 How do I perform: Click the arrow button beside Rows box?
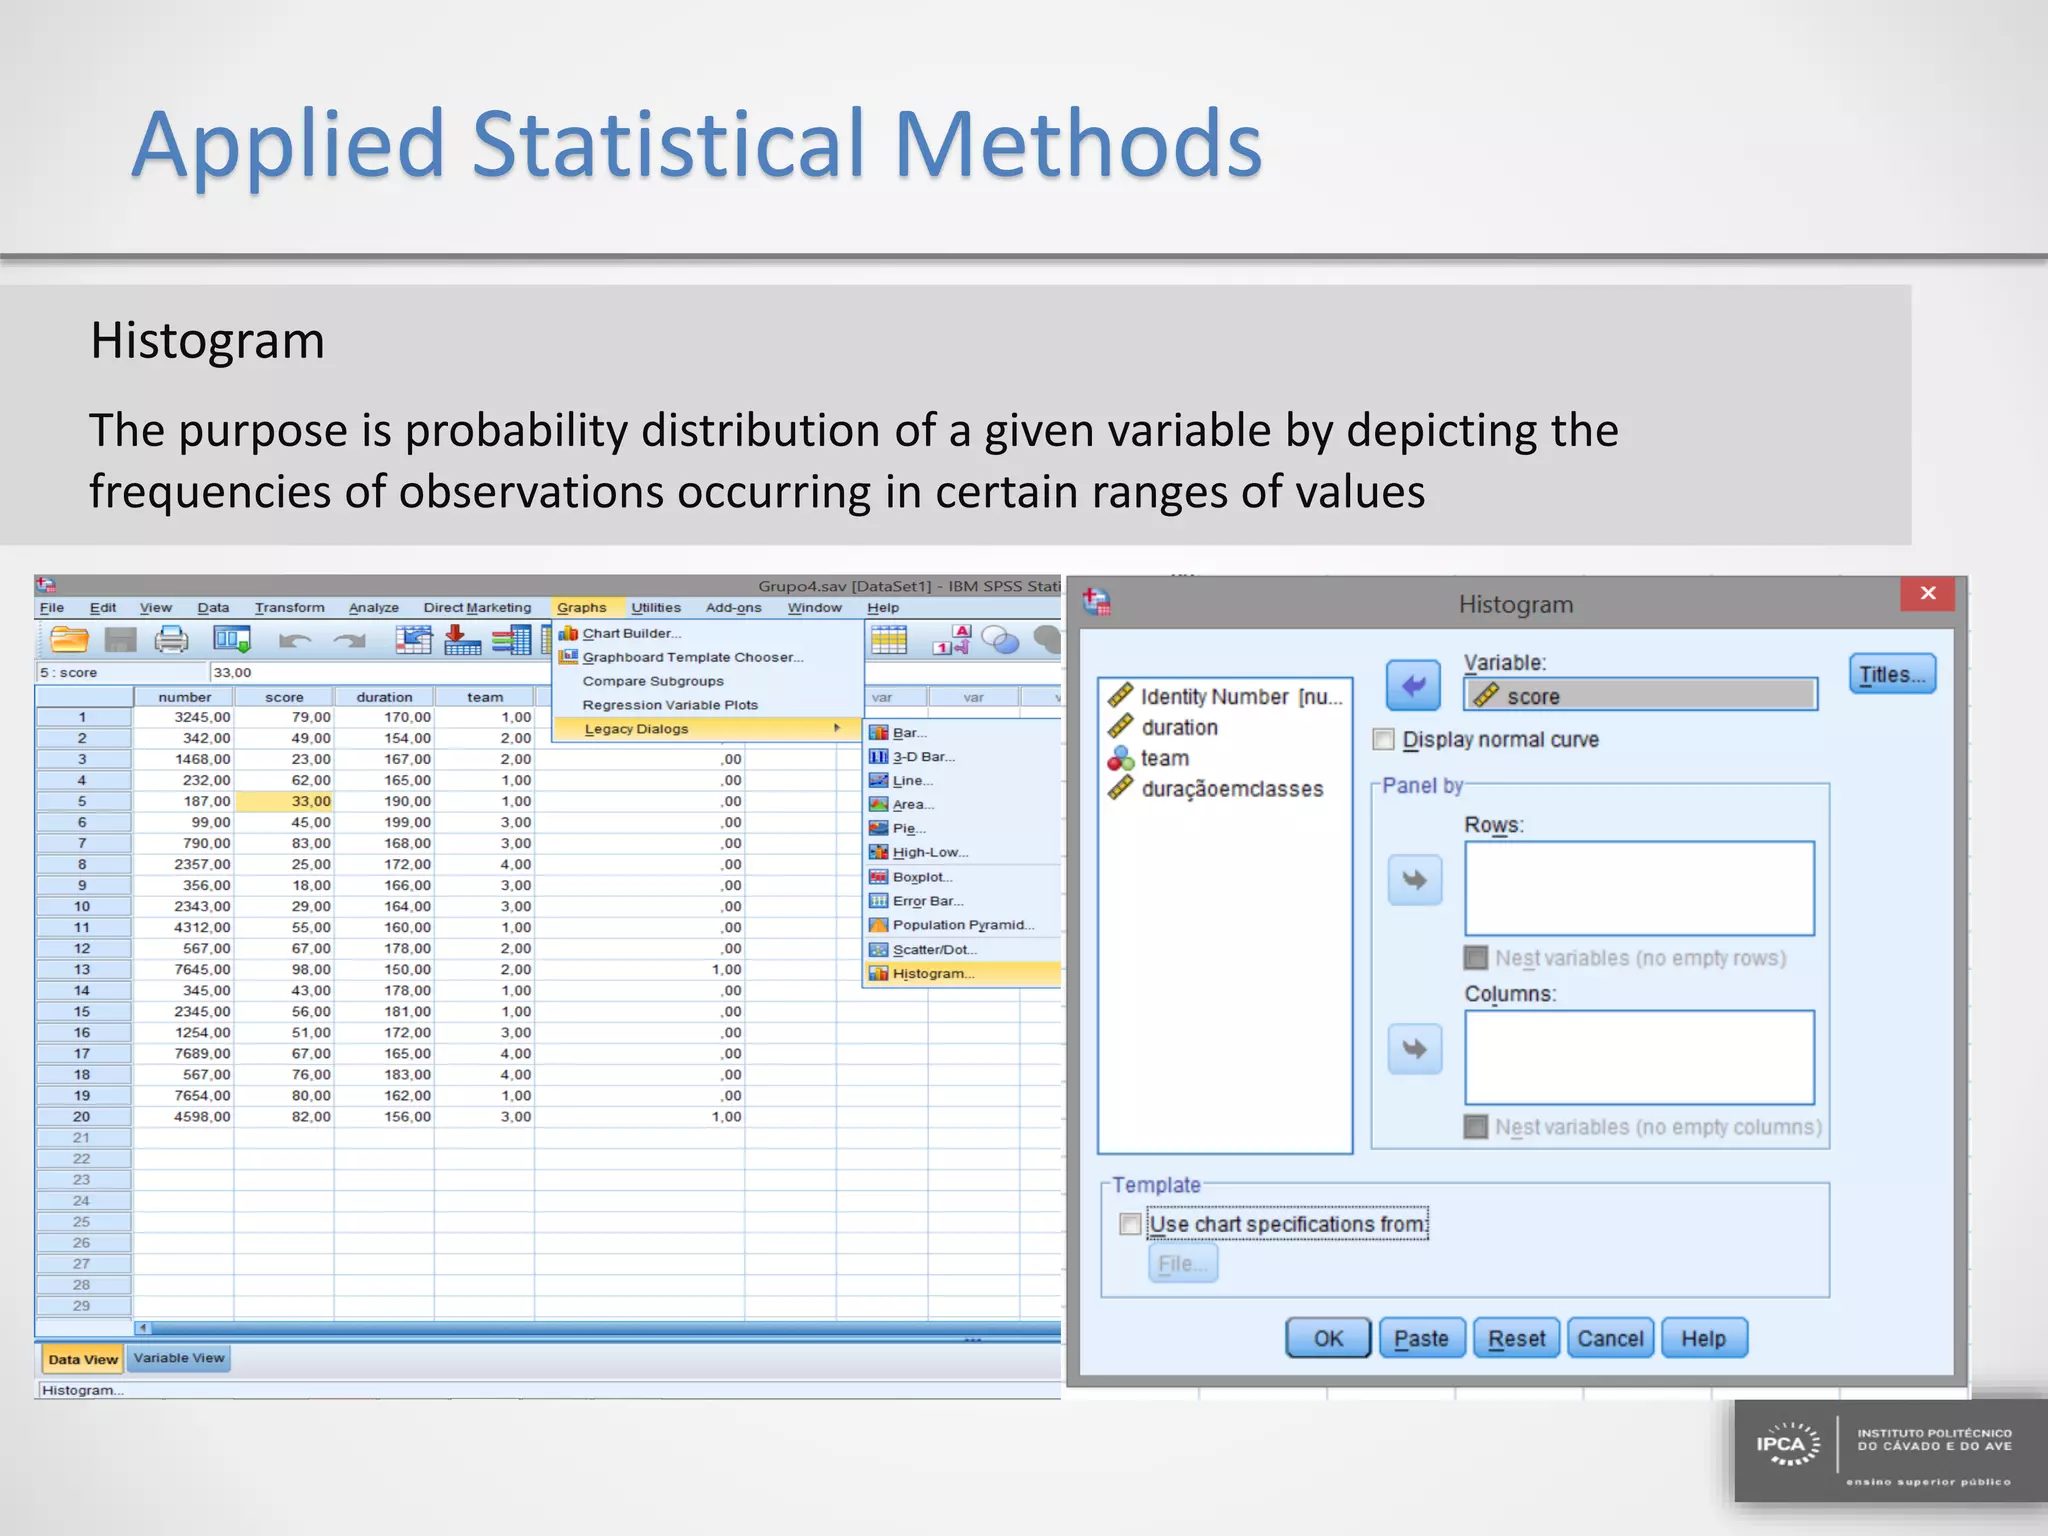(1415, 880)
